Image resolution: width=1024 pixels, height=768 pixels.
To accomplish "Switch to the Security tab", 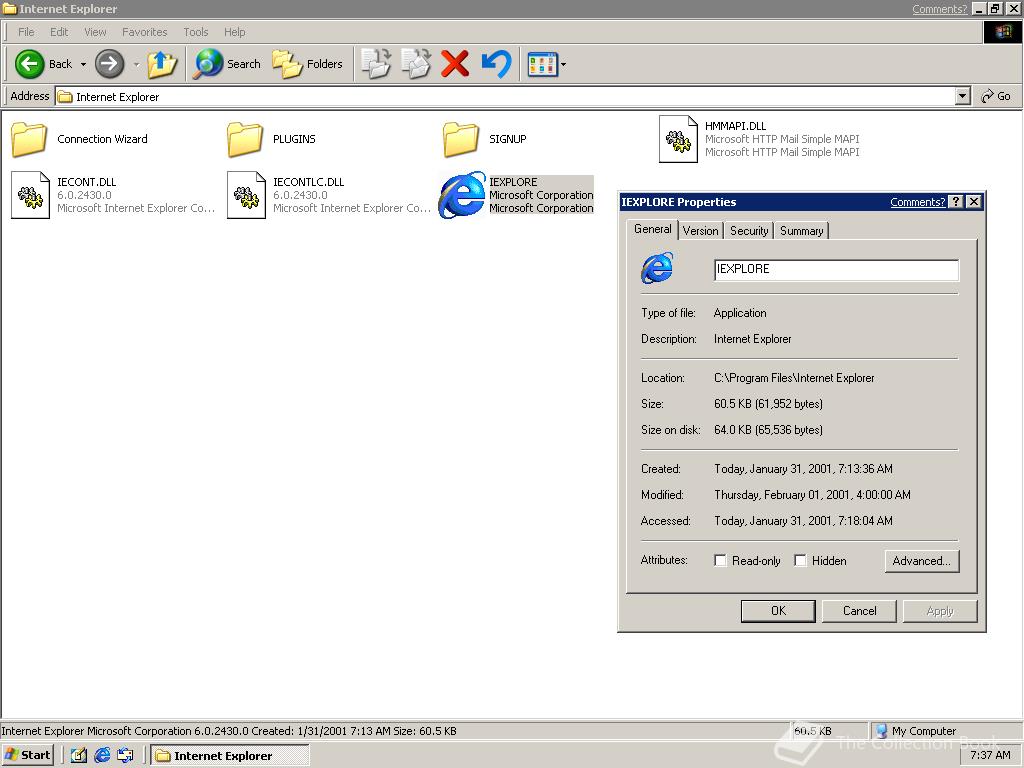I will pos(748,231).
